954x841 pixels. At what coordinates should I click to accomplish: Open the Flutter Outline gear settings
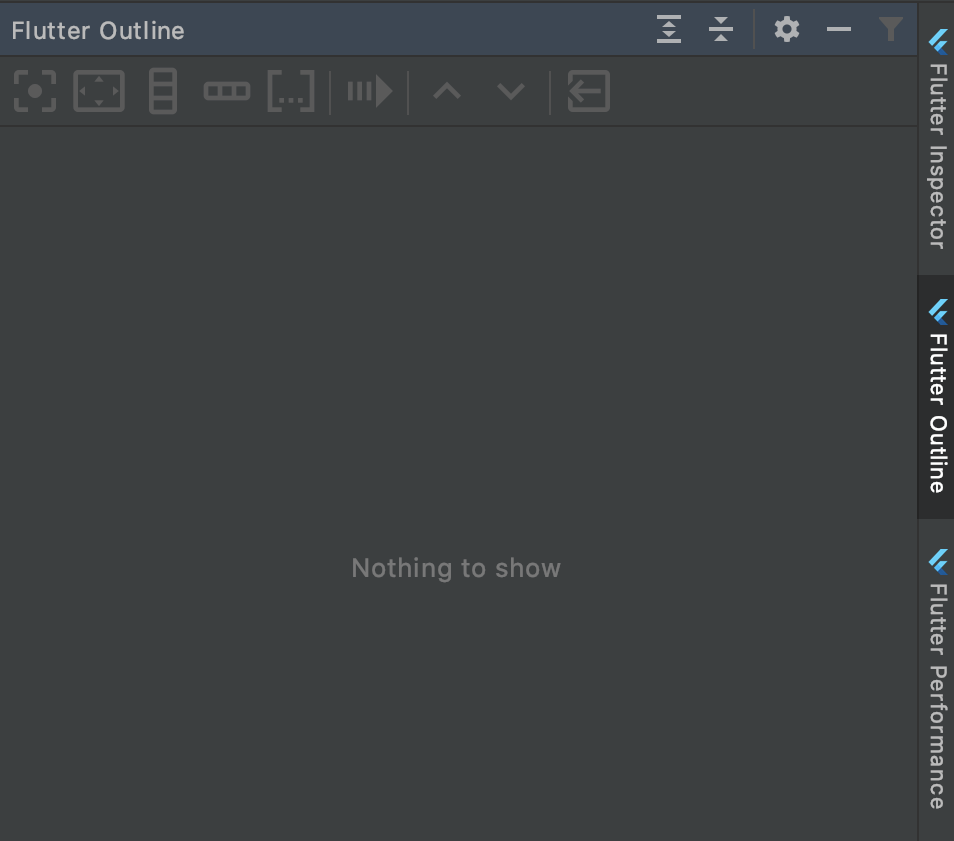(787, 29)
